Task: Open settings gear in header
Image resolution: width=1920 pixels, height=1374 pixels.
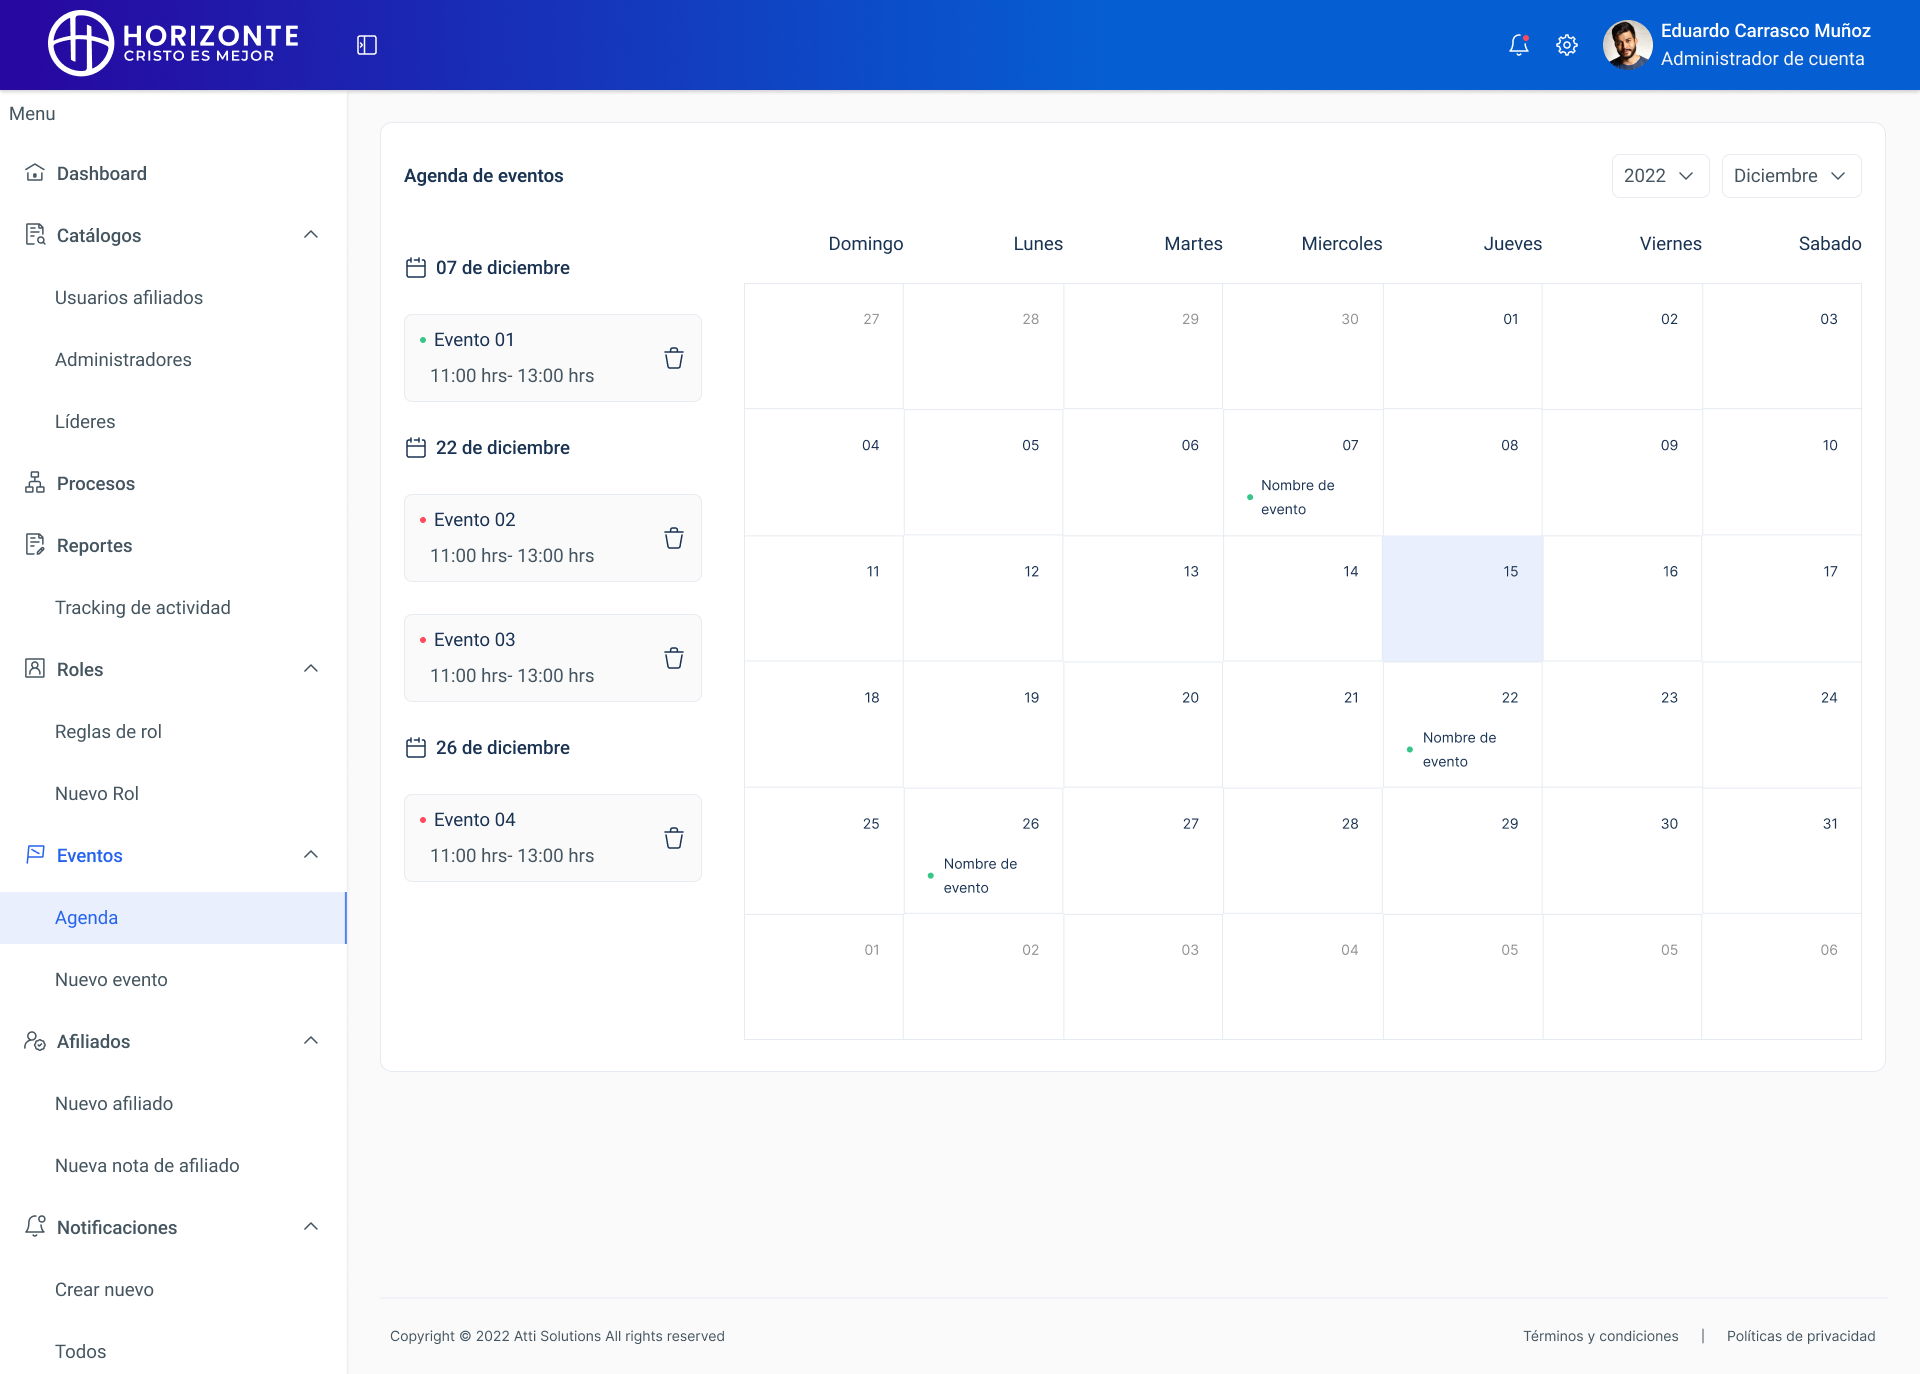Action: click(x=1567, y=45)
